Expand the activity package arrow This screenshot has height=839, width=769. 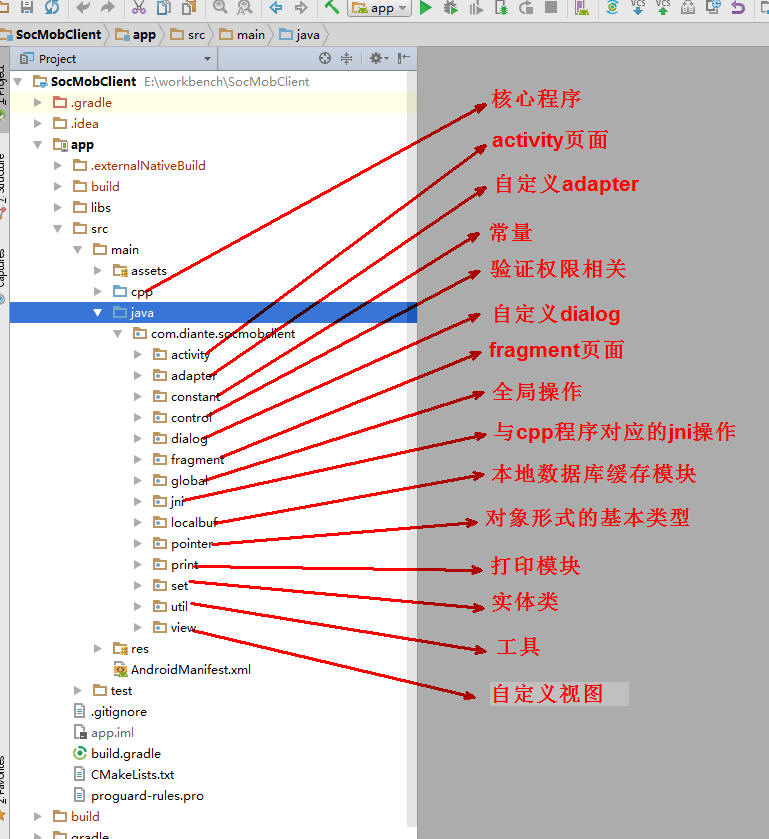pyautogui.click(x=138, y=354)
